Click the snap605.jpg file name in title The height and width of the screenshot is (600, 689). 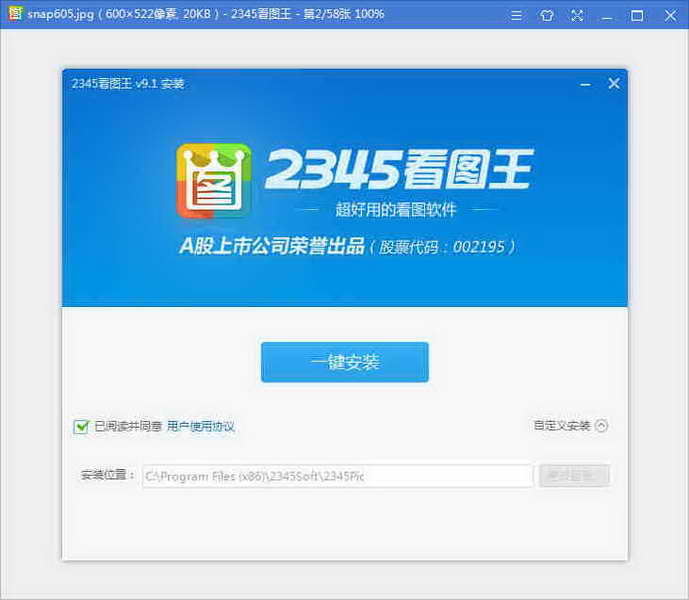[61, 14]
